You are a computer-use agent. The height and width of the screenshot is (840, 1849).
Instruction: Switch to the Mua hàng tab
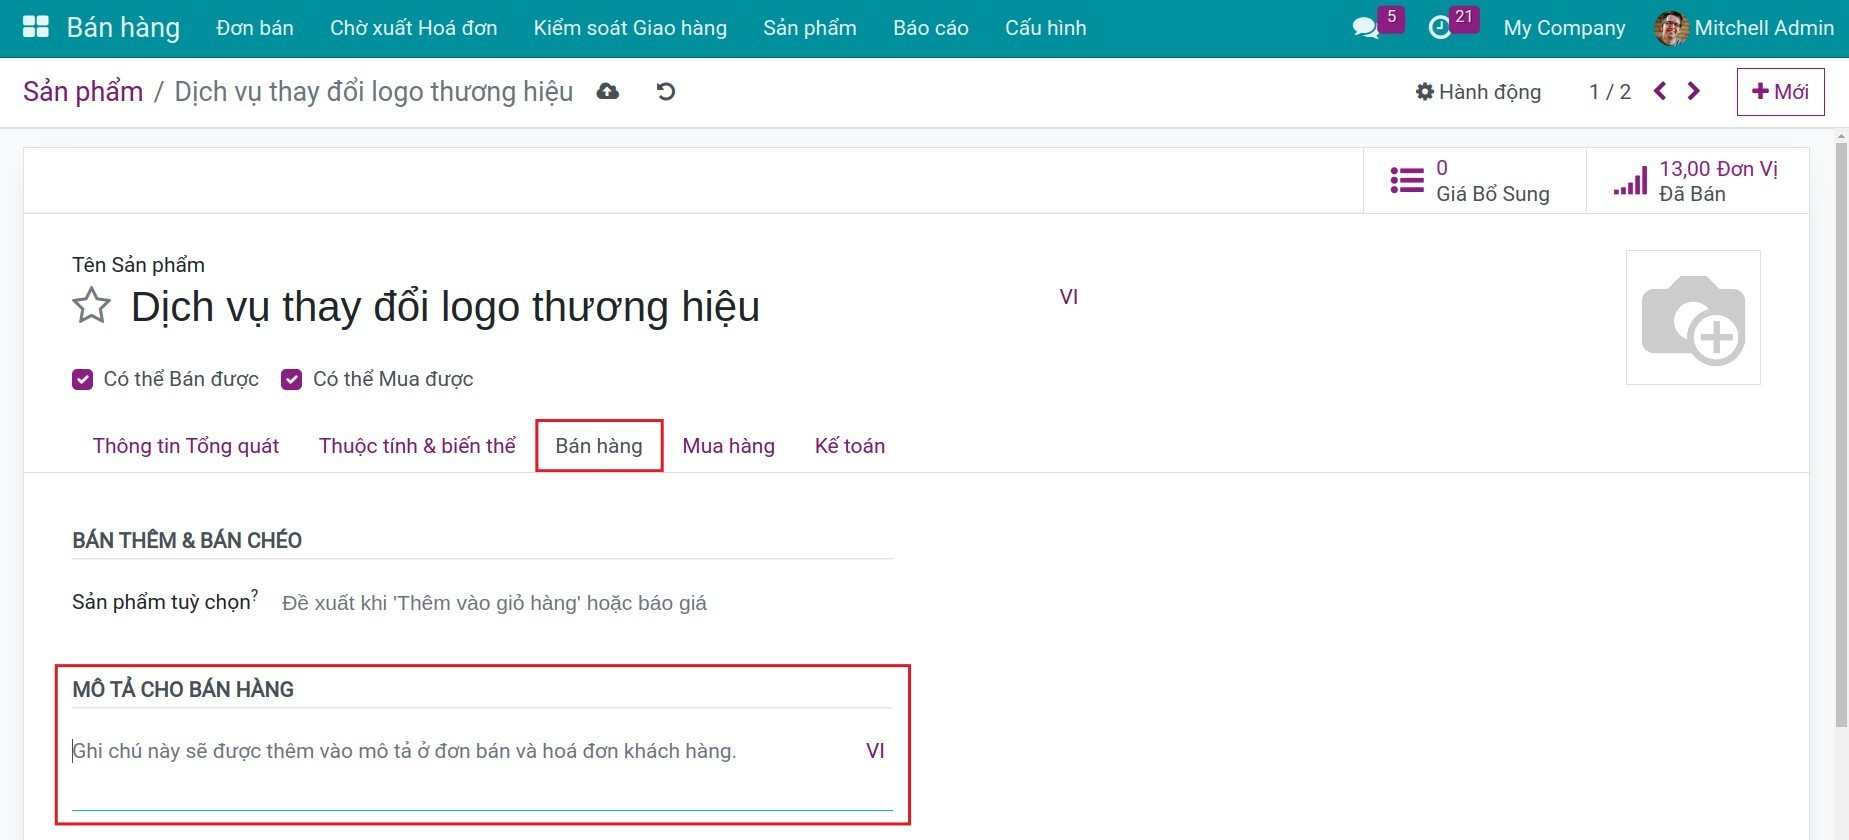pyautogui.click(x=729, y=446)
